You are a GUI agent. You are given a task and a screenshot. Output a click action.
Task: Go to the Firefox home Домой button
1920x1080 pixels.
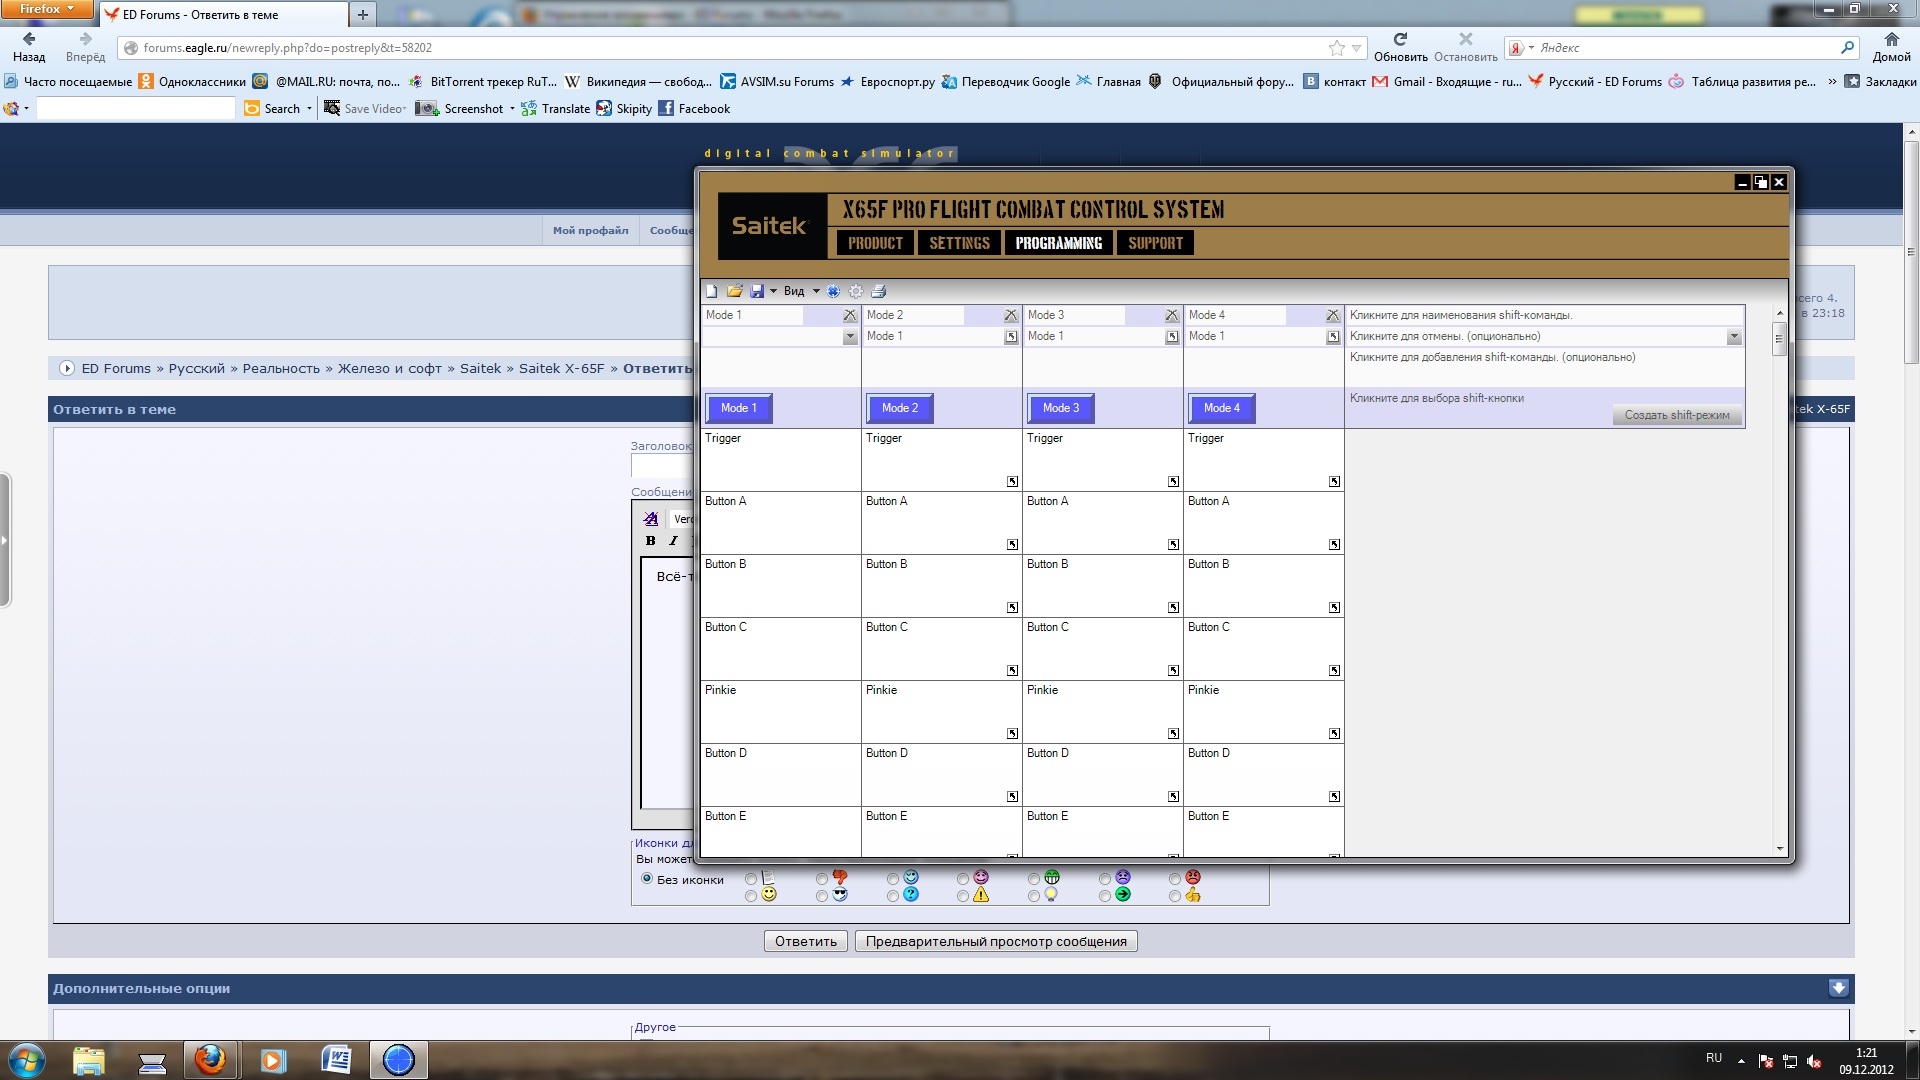coord(1891,47)
